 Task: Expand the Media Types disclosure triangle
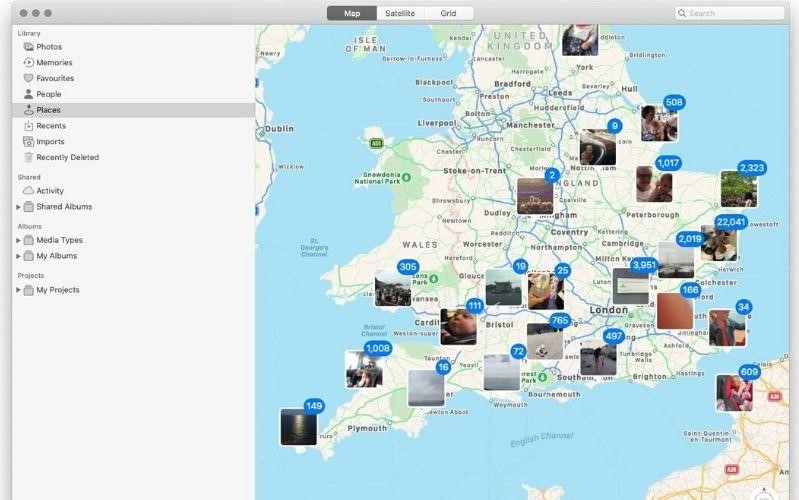coord(18,240)
